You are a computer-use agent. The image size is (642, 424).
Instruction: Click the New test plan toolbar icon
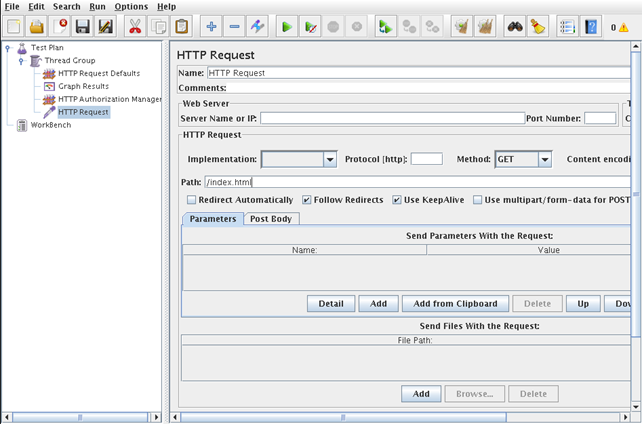coord(14,27)
